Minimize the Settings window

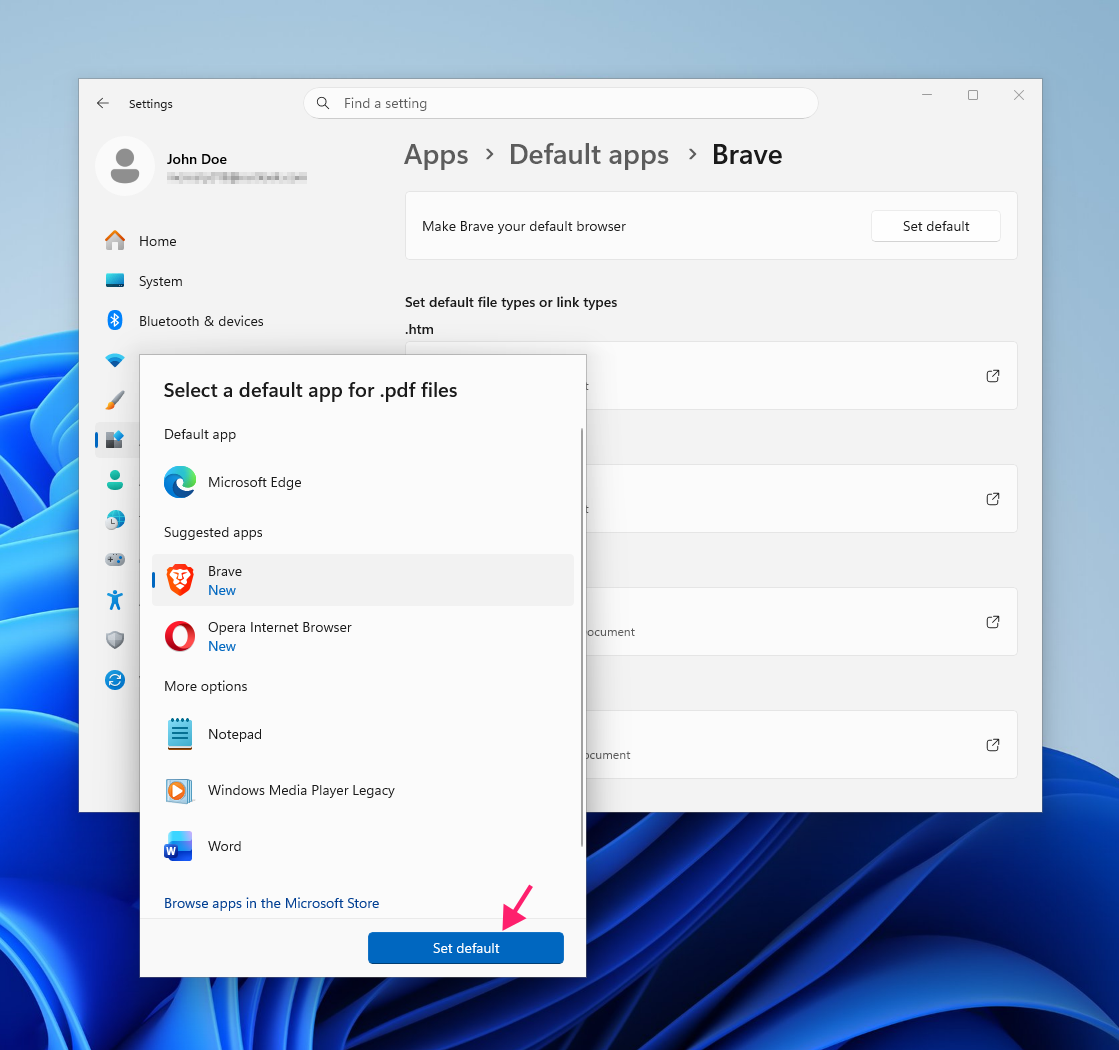(927, 95)
